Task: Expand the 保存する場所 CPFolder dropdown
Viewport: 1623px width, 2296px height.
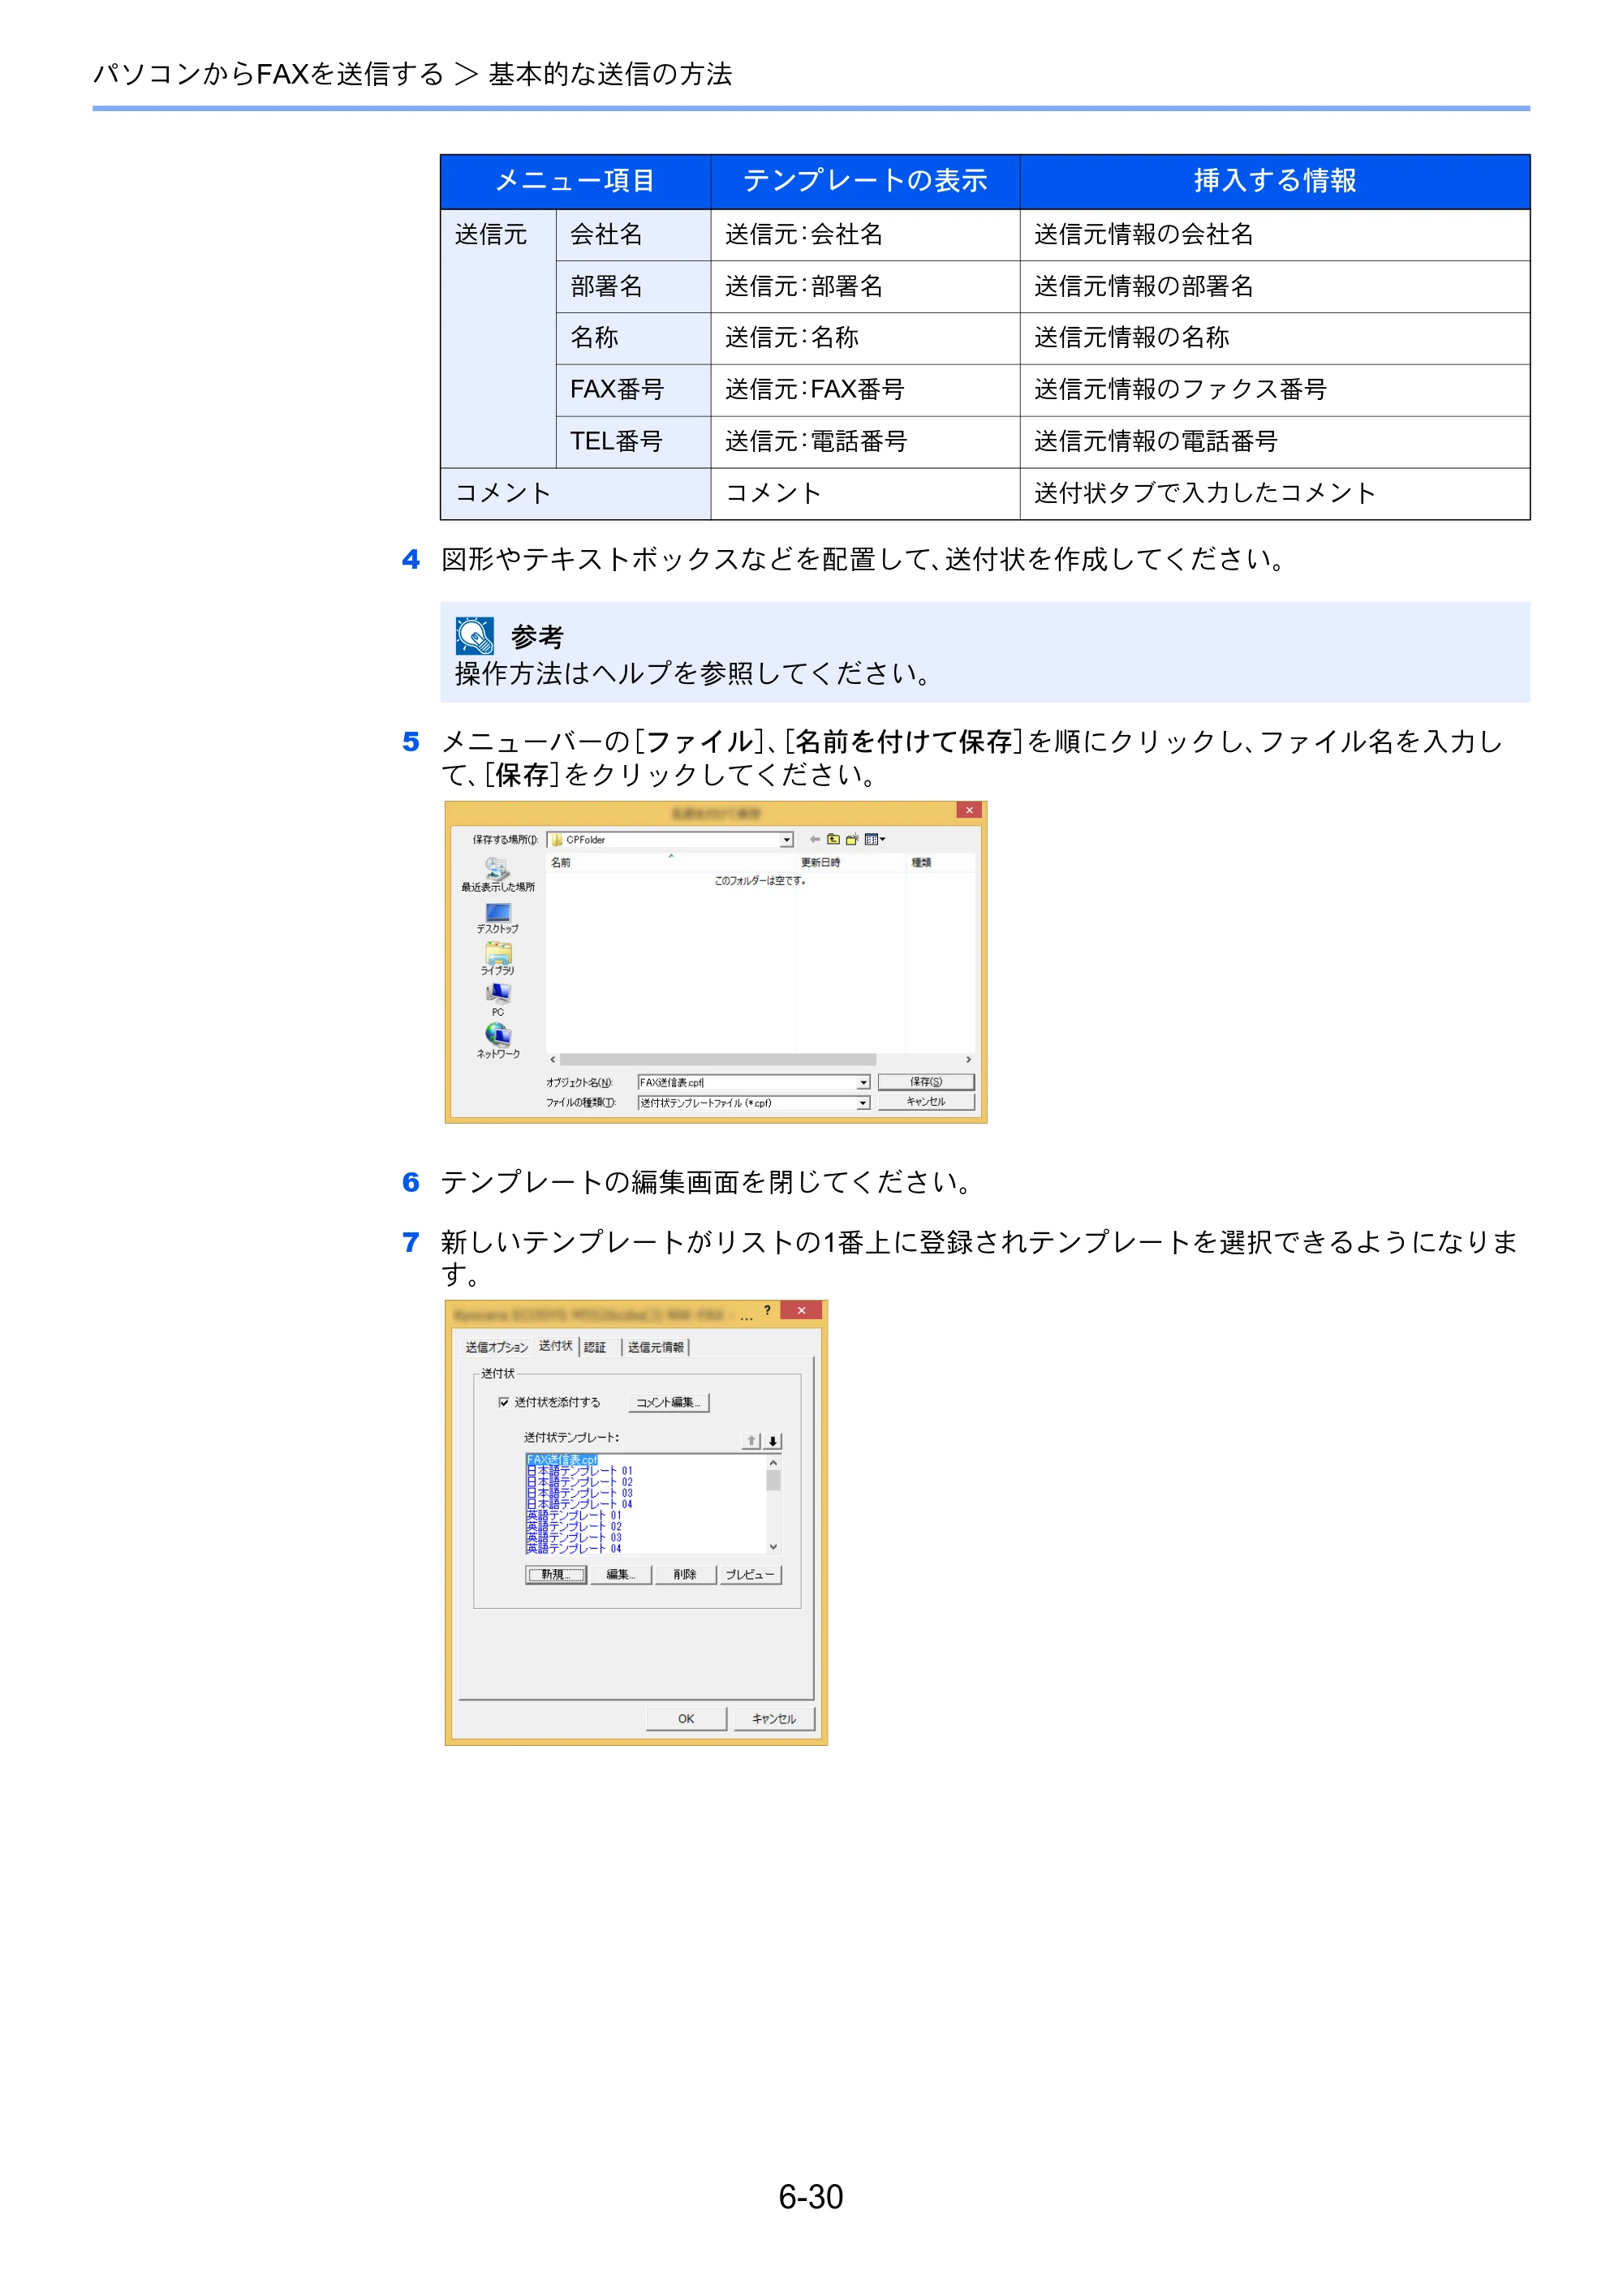Action: (x=786, y=840)
